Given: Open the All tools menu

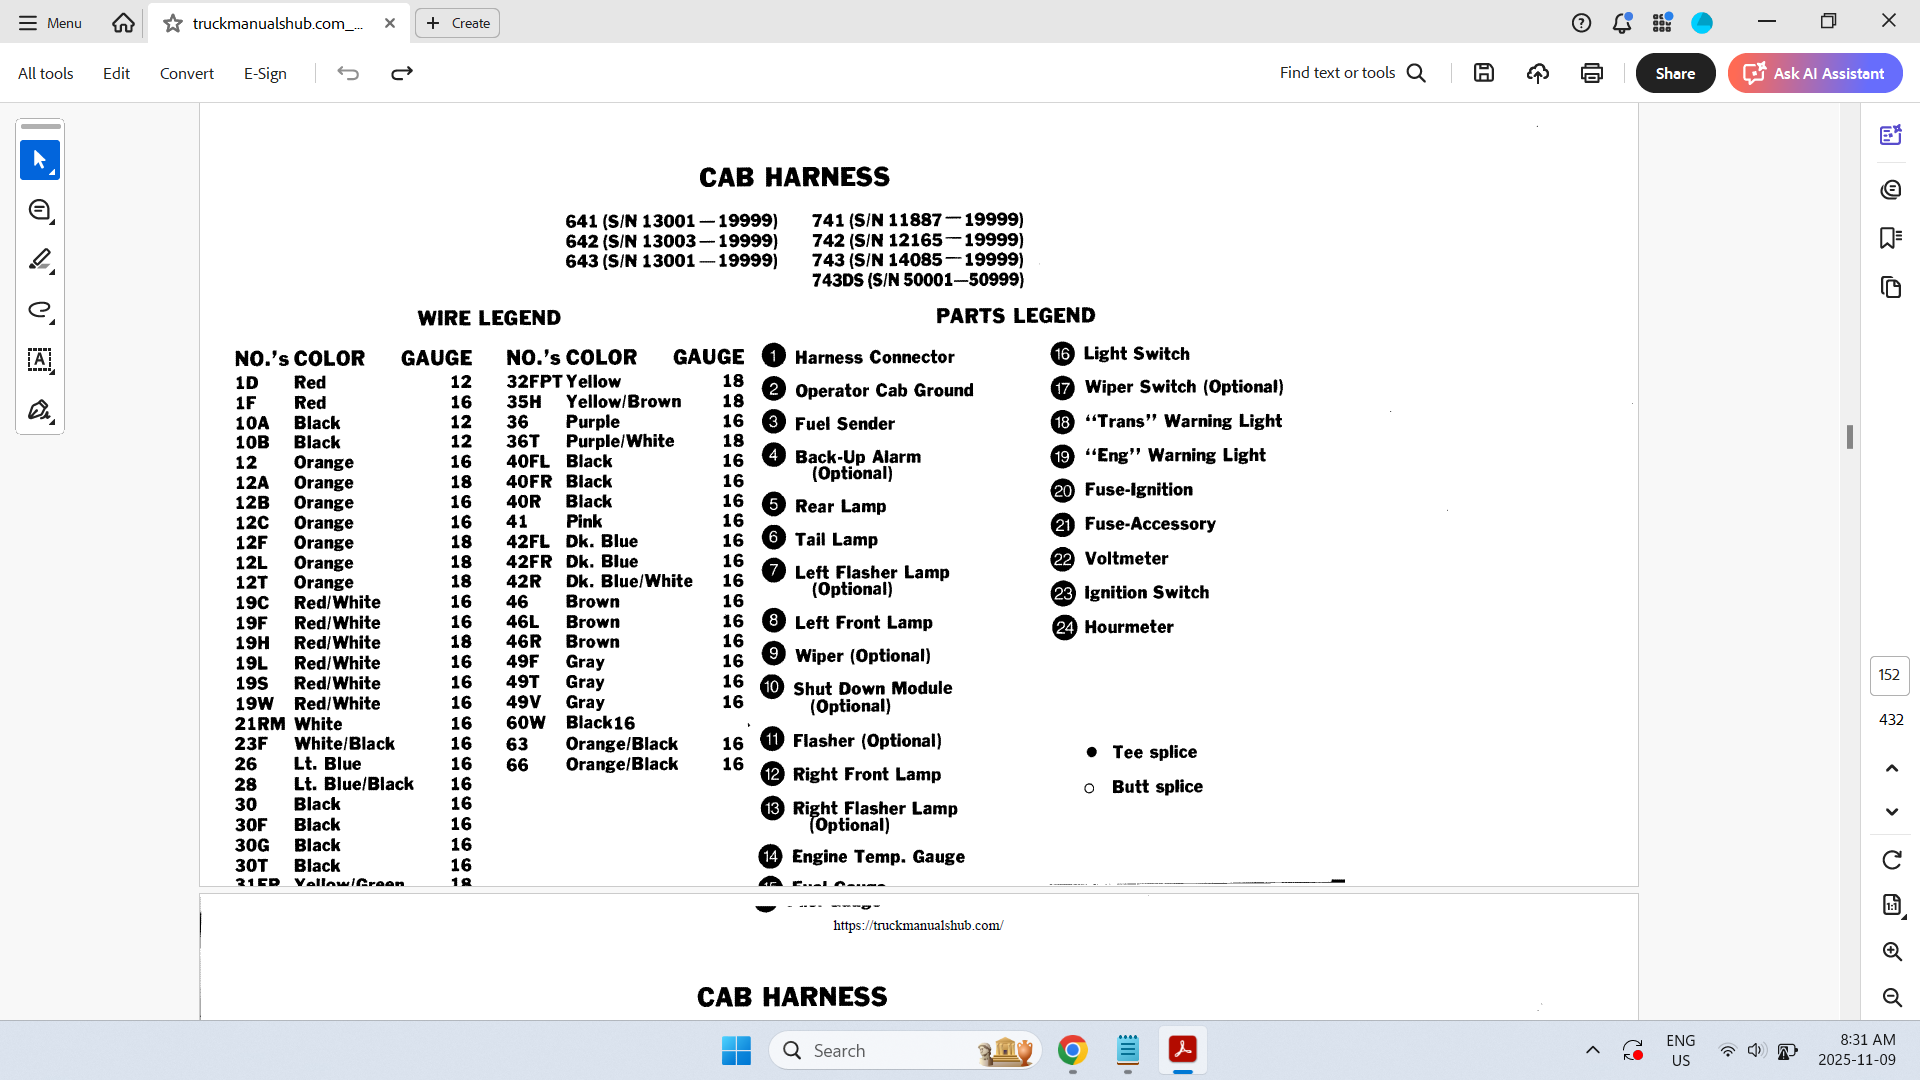Looking at the screenshot, I should [46, 73].
